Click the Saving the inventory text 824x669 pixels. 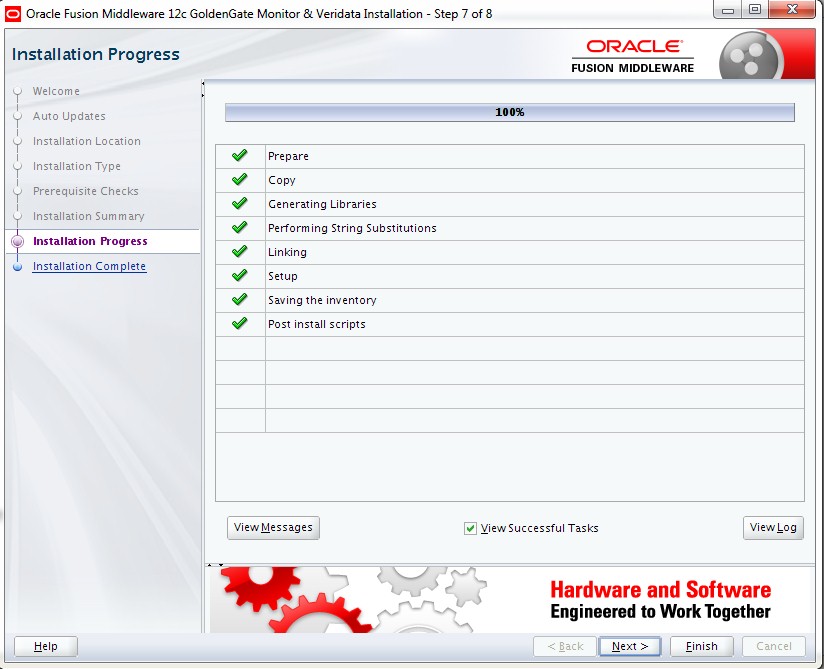tap(322, 300)
